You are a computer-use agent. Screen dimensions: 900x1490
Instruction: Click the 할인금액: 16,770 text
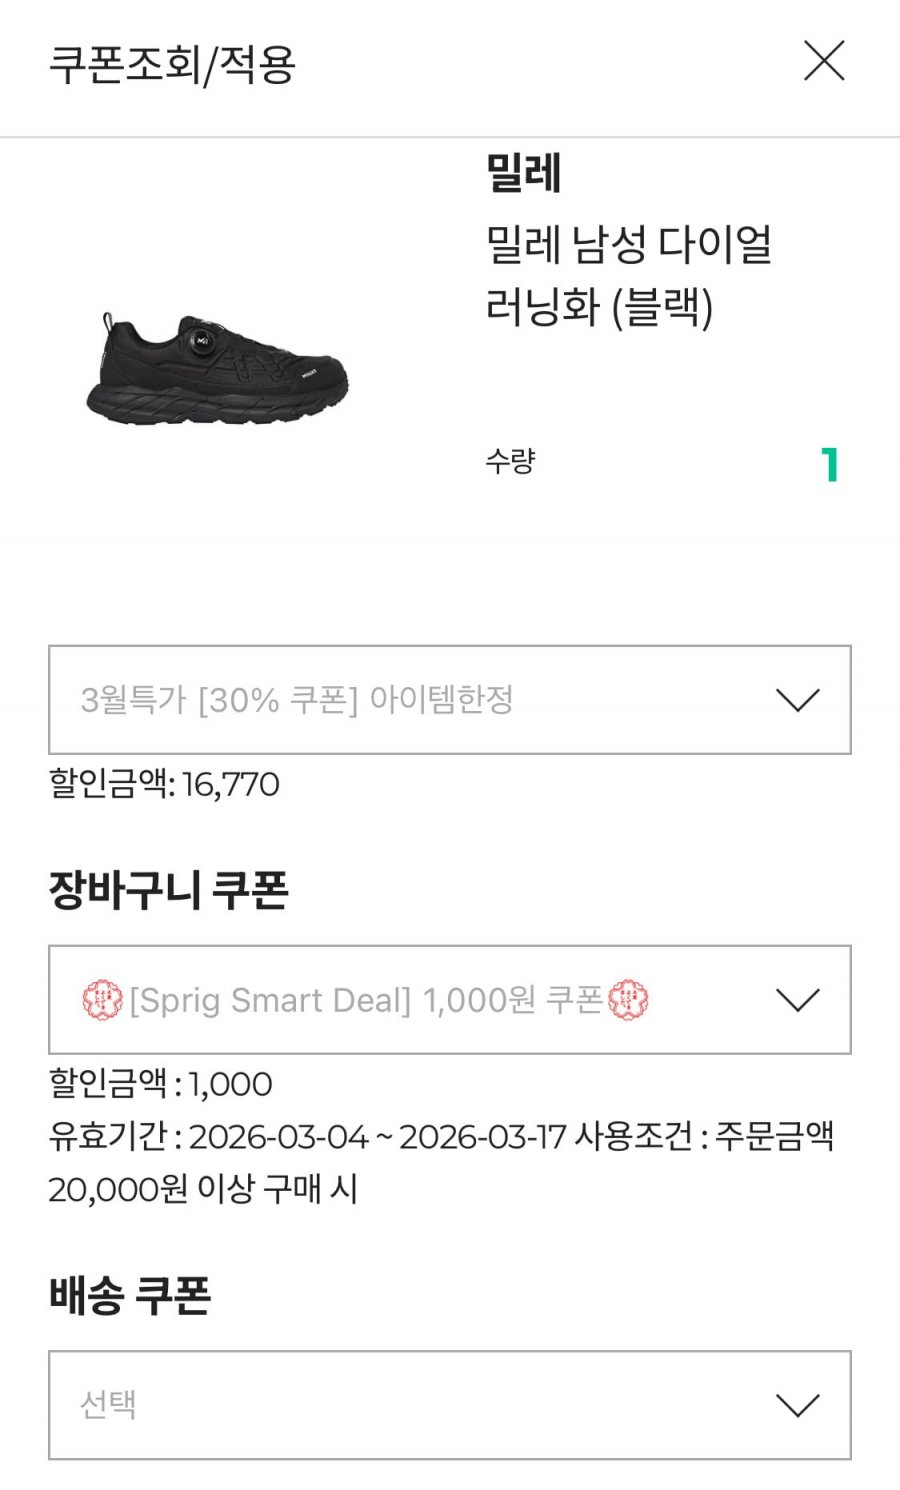(164, 784)
